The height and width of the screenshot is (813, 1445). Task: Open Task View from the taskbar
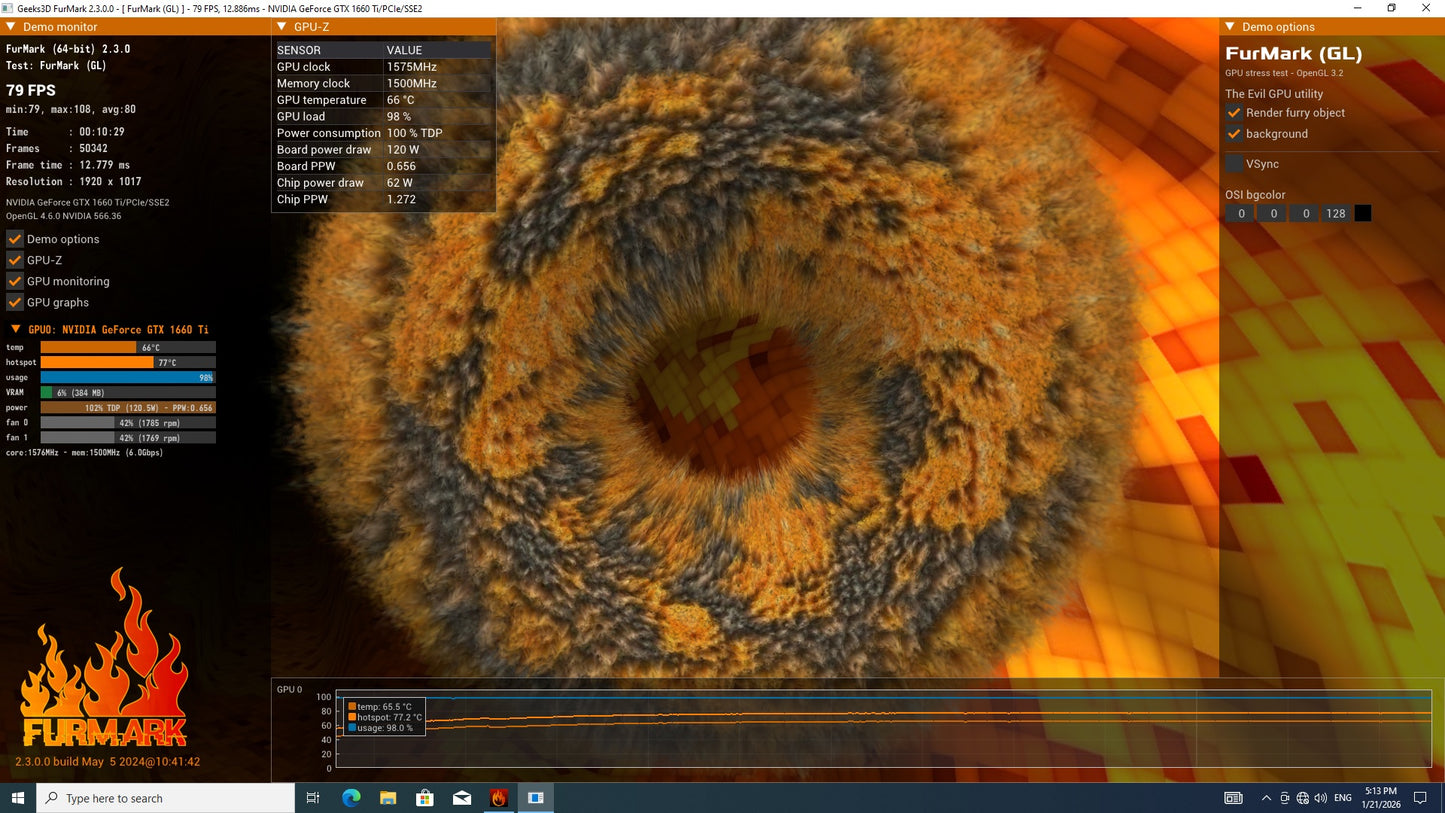pyautogui.click(x=313, y=798)
